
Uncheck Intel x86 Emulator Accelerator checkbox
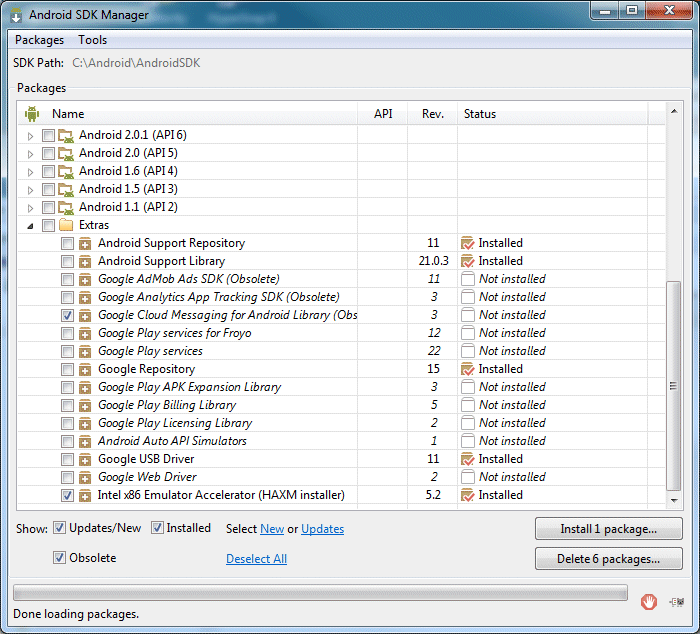pos(67,495)
